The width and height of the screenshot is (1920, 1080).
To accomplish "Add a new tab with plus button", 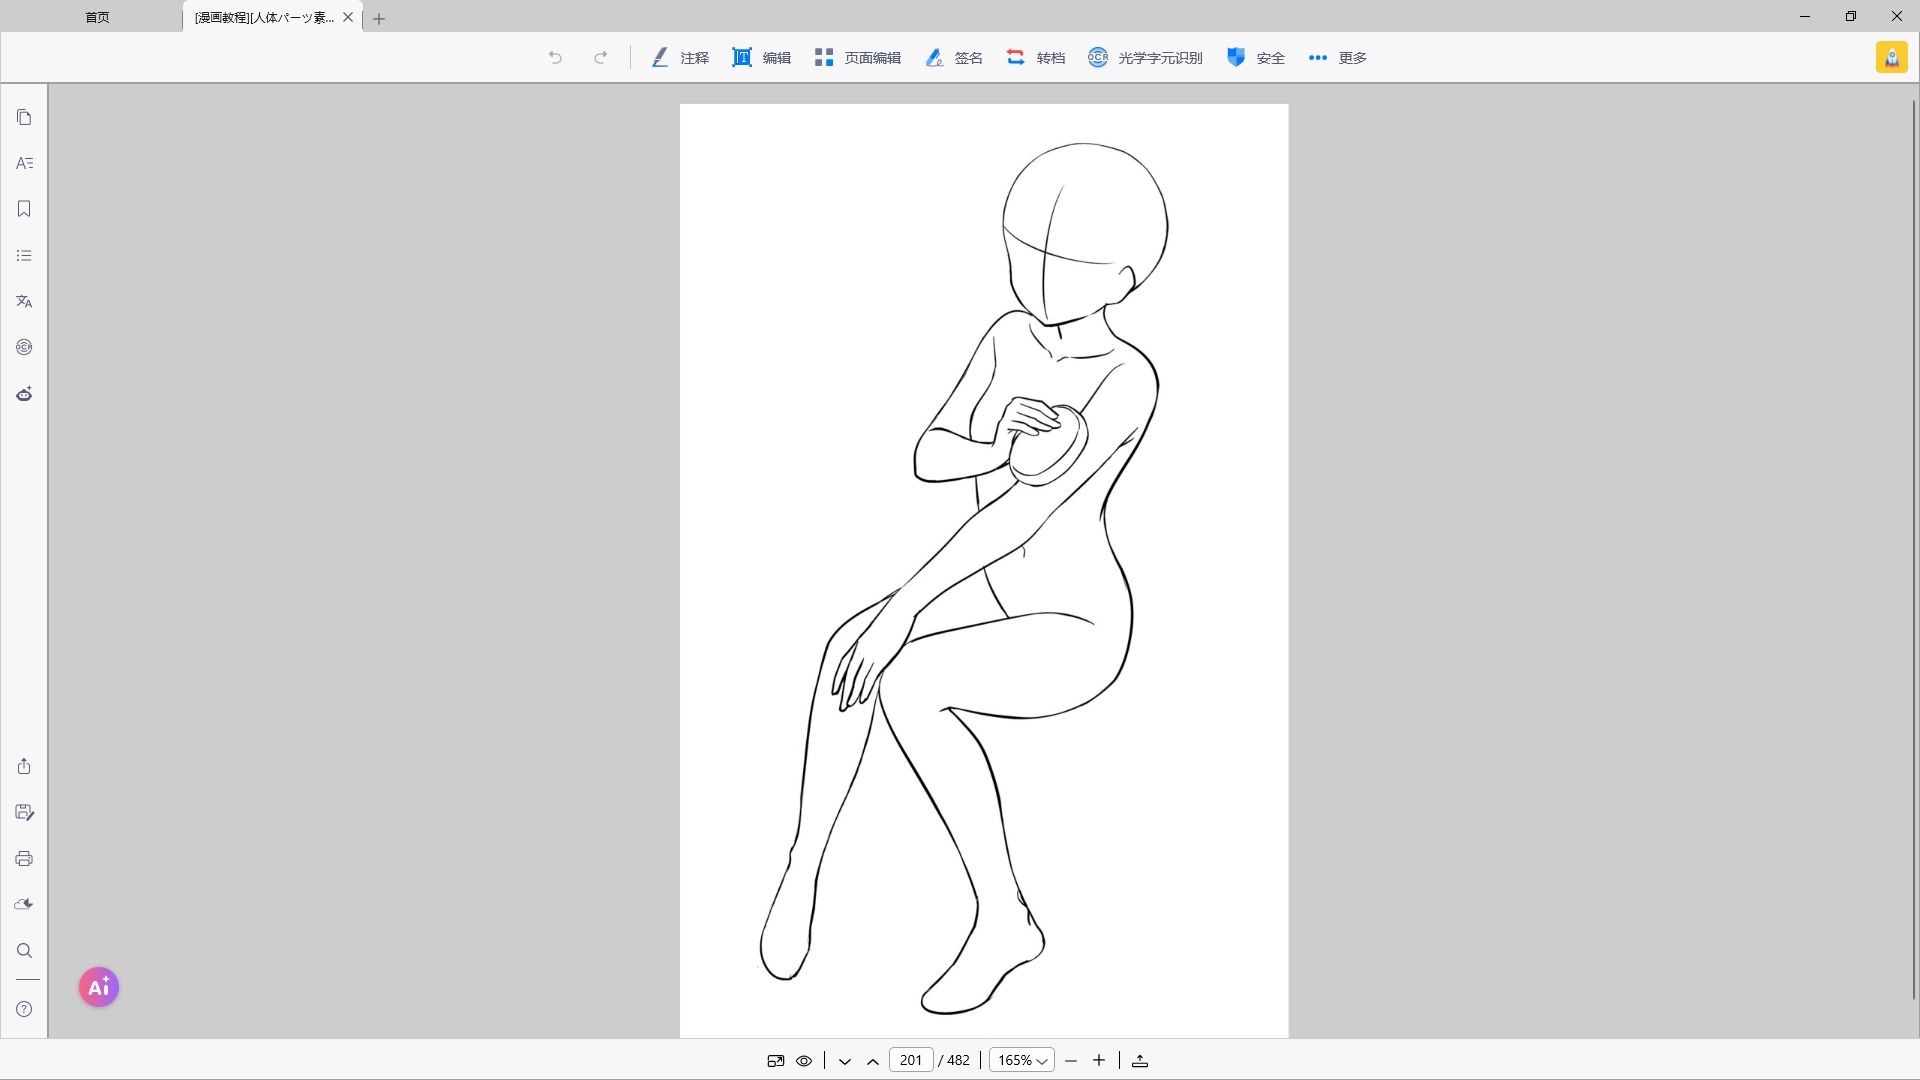I will pyautogui.click(x=379, y=18).
